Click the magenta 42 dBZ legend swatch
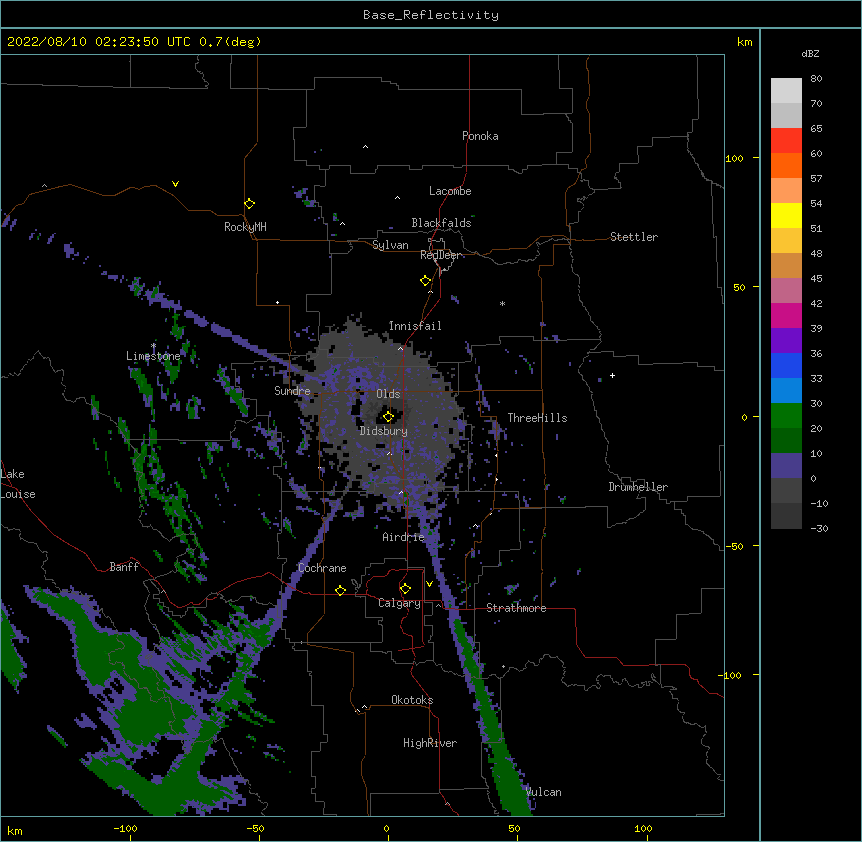 786,315
